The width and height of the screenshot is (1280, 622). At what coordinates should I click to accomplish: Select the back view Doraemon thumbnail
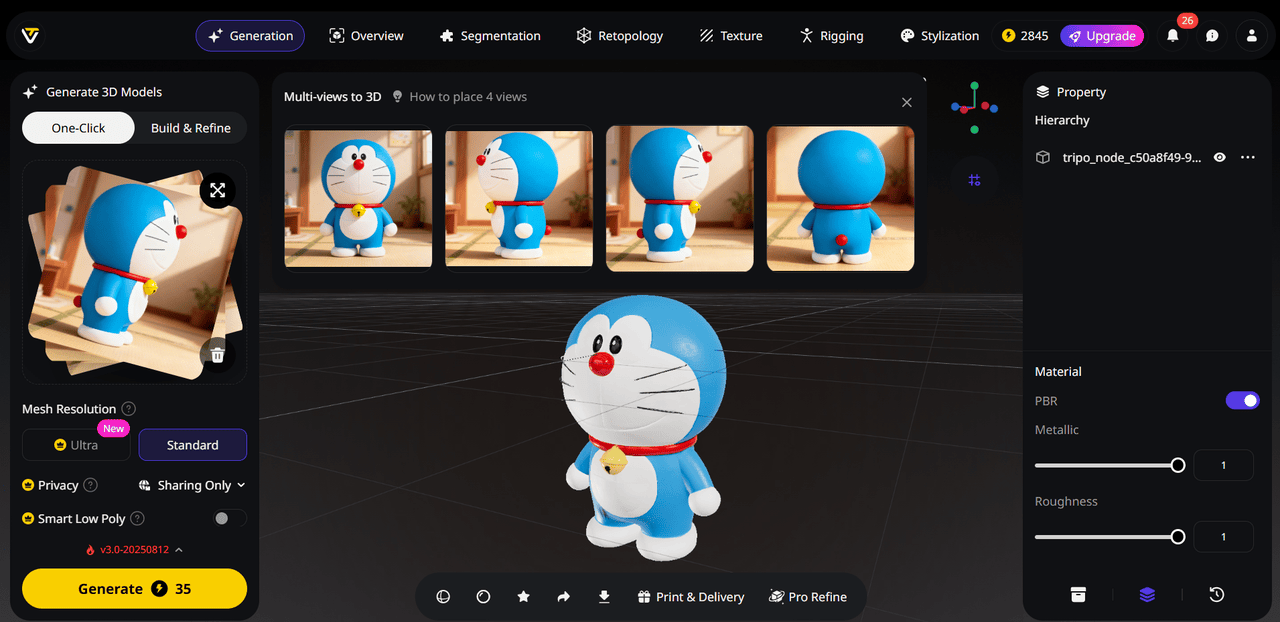tap(840, 198)
